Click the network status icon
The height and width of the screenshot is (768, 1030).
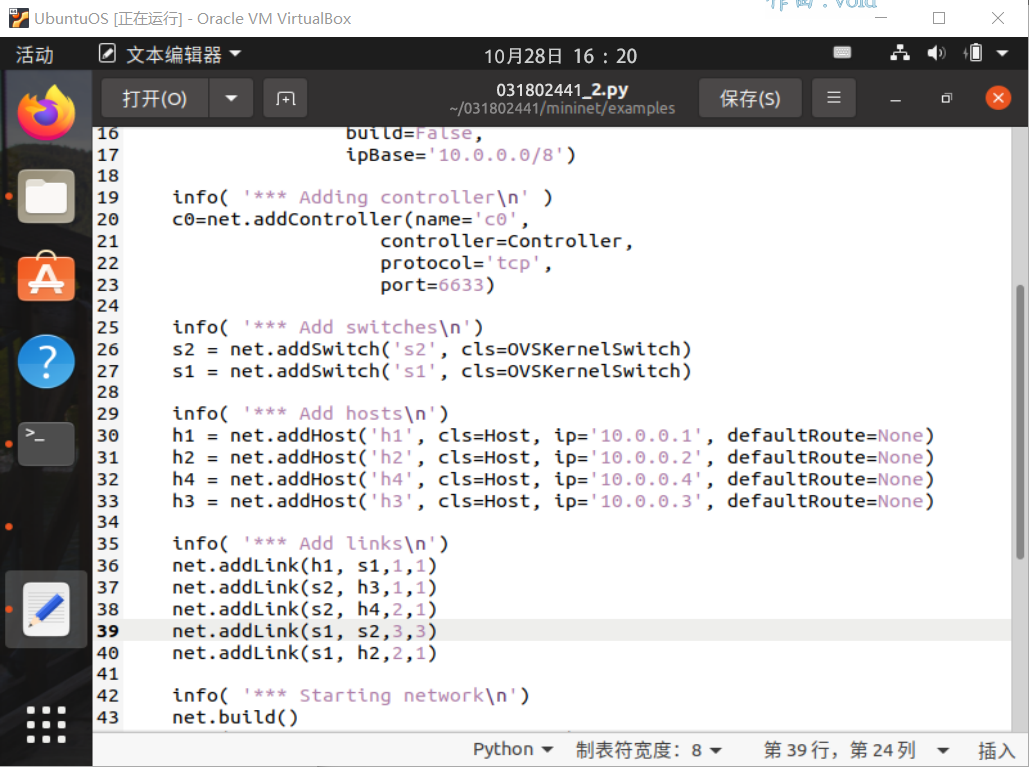point(899,53)
